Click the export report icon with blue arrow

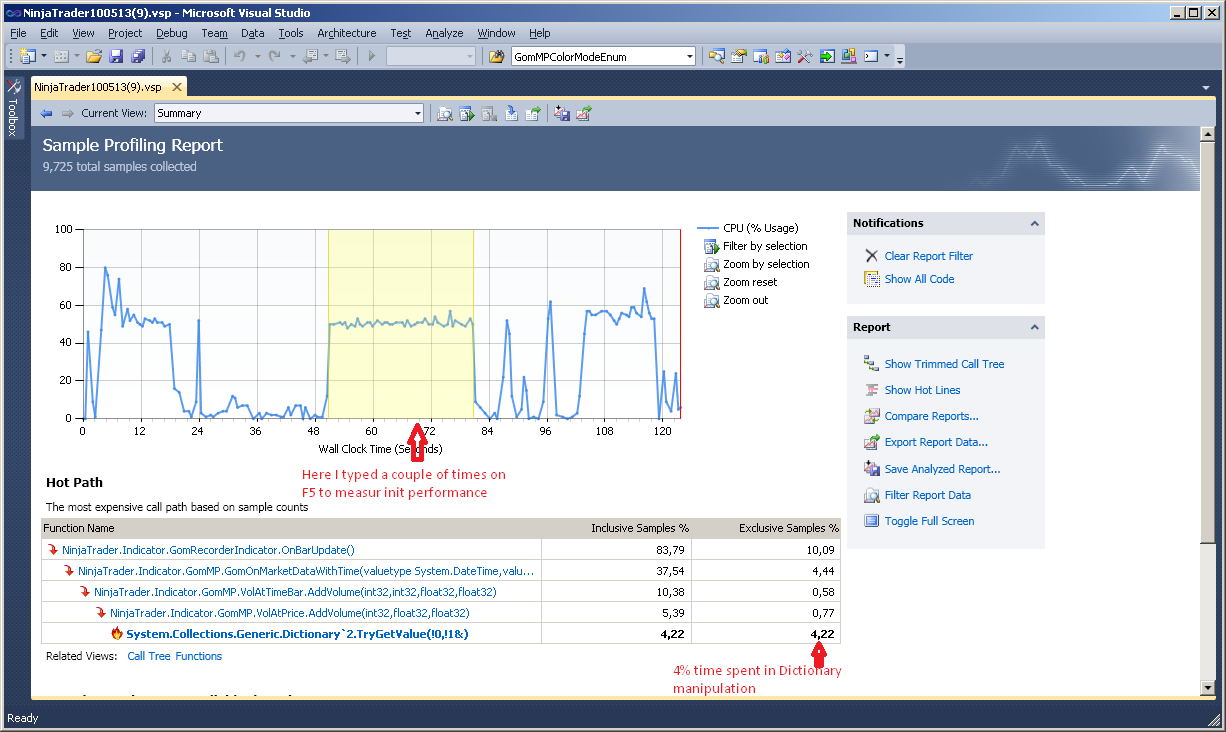511,113
